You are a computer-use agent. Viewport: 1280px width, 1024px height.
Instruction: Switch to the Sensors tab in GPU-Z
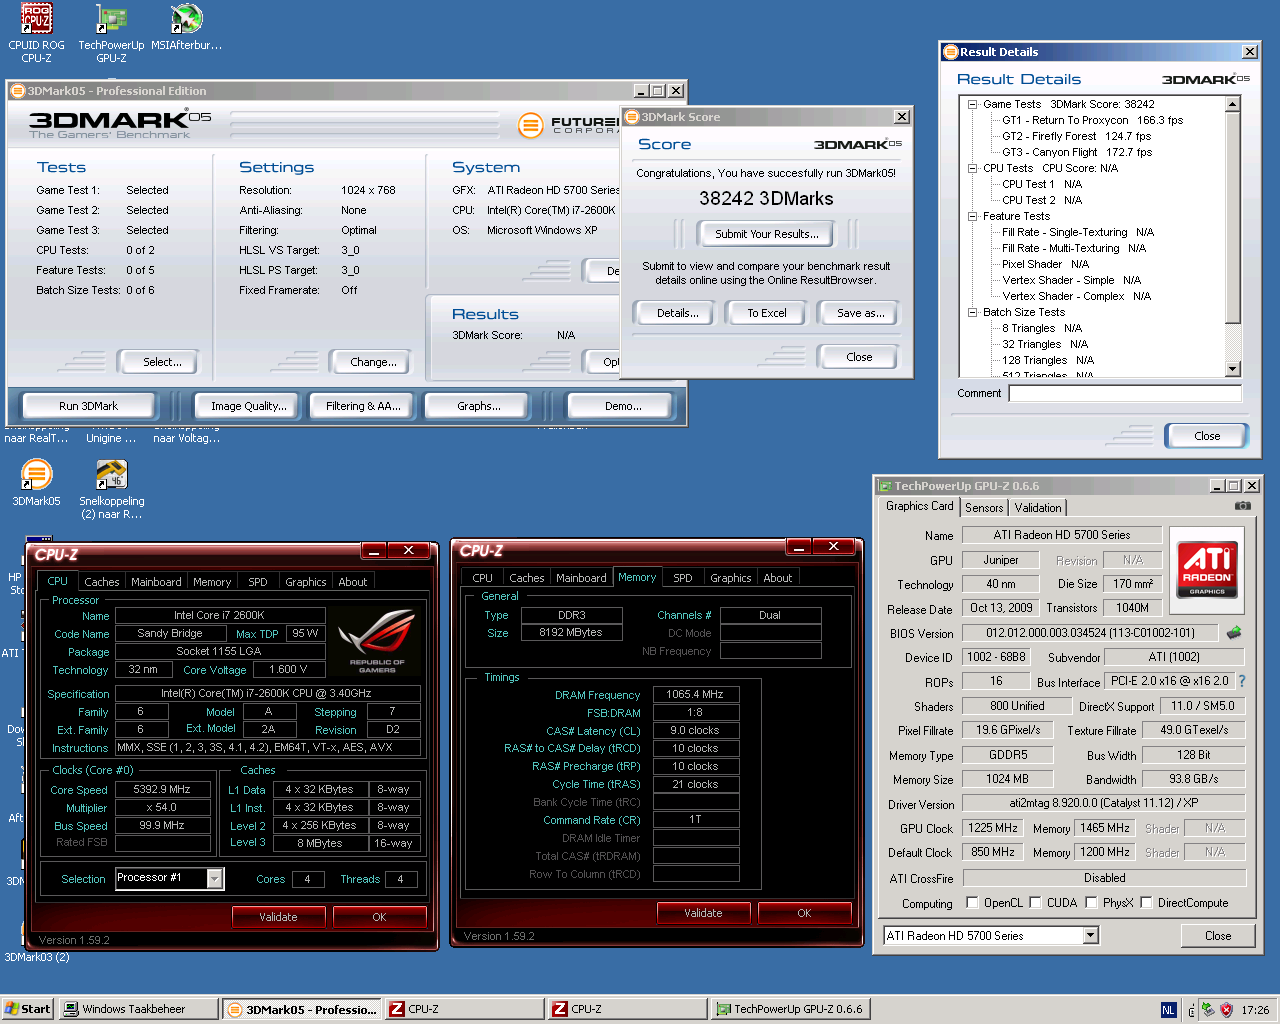coord(984,508)
